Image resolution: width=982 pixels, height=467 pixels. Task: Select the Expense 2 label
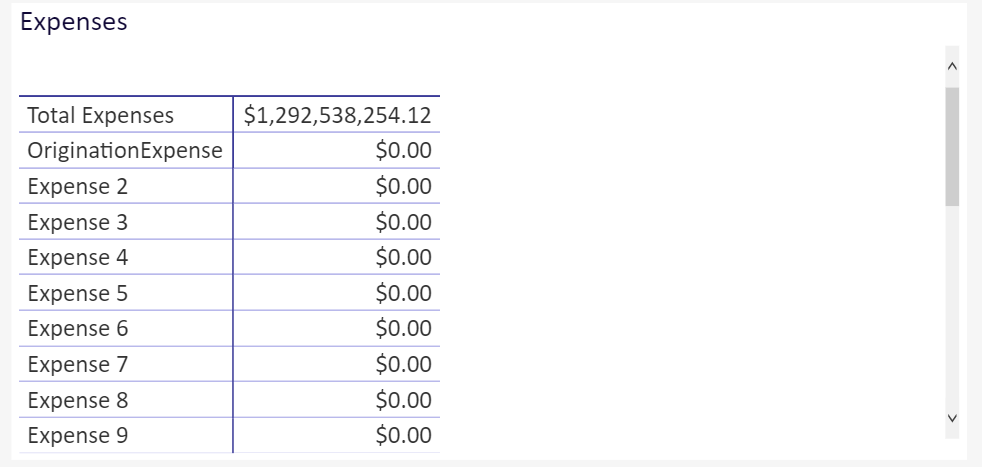[x=78, y=186]
